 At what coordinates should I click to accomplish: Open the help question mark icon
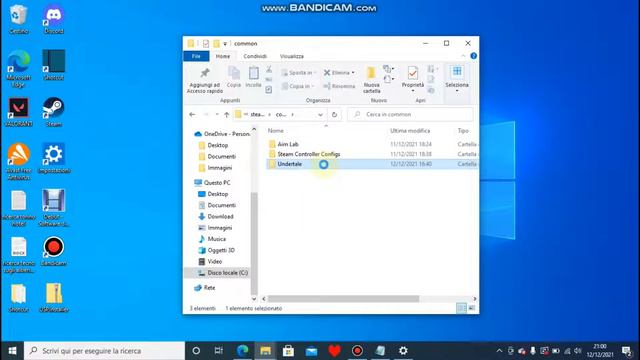[473, 56]
